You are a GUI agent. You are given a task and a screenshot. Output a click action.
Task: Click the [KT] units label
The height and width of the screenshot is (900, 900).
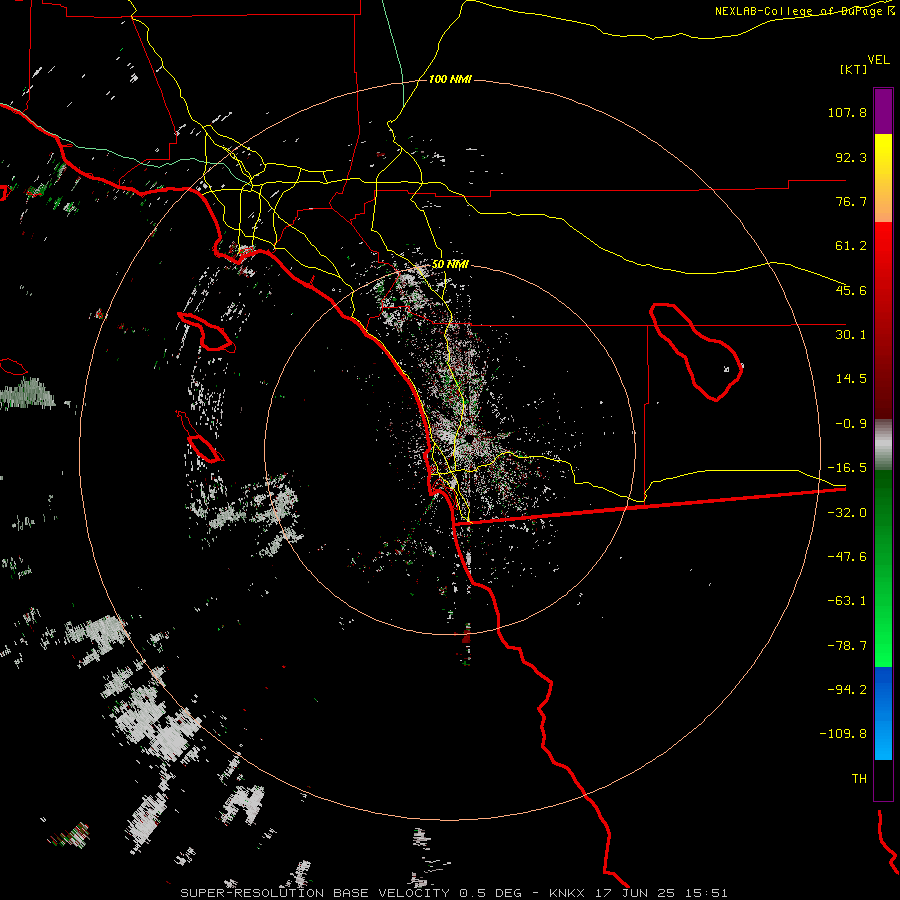[x=853, y=69]
